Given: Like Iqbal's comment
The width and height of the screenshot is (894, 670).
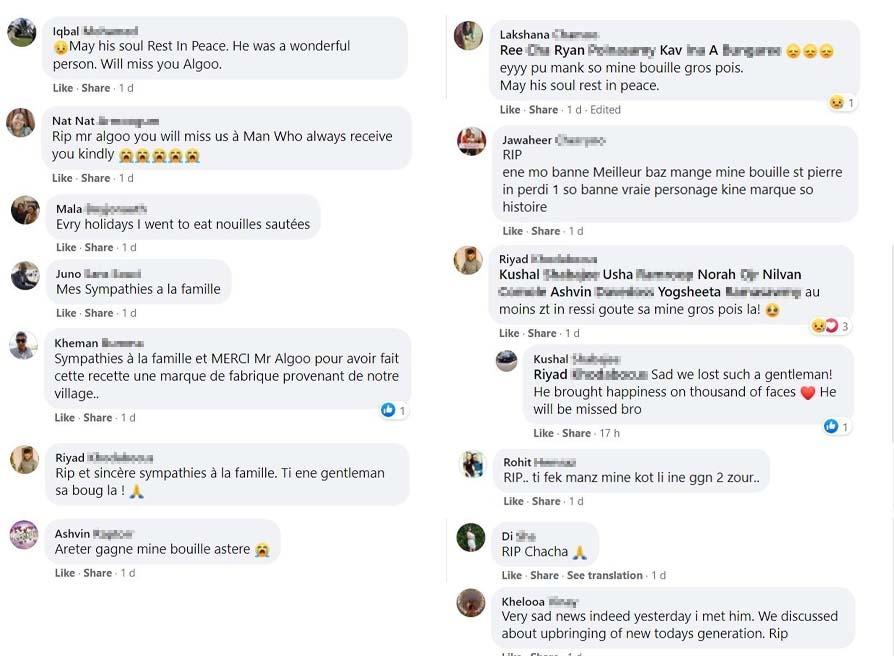Looking at the screenshot, I should tap(63, 88).
